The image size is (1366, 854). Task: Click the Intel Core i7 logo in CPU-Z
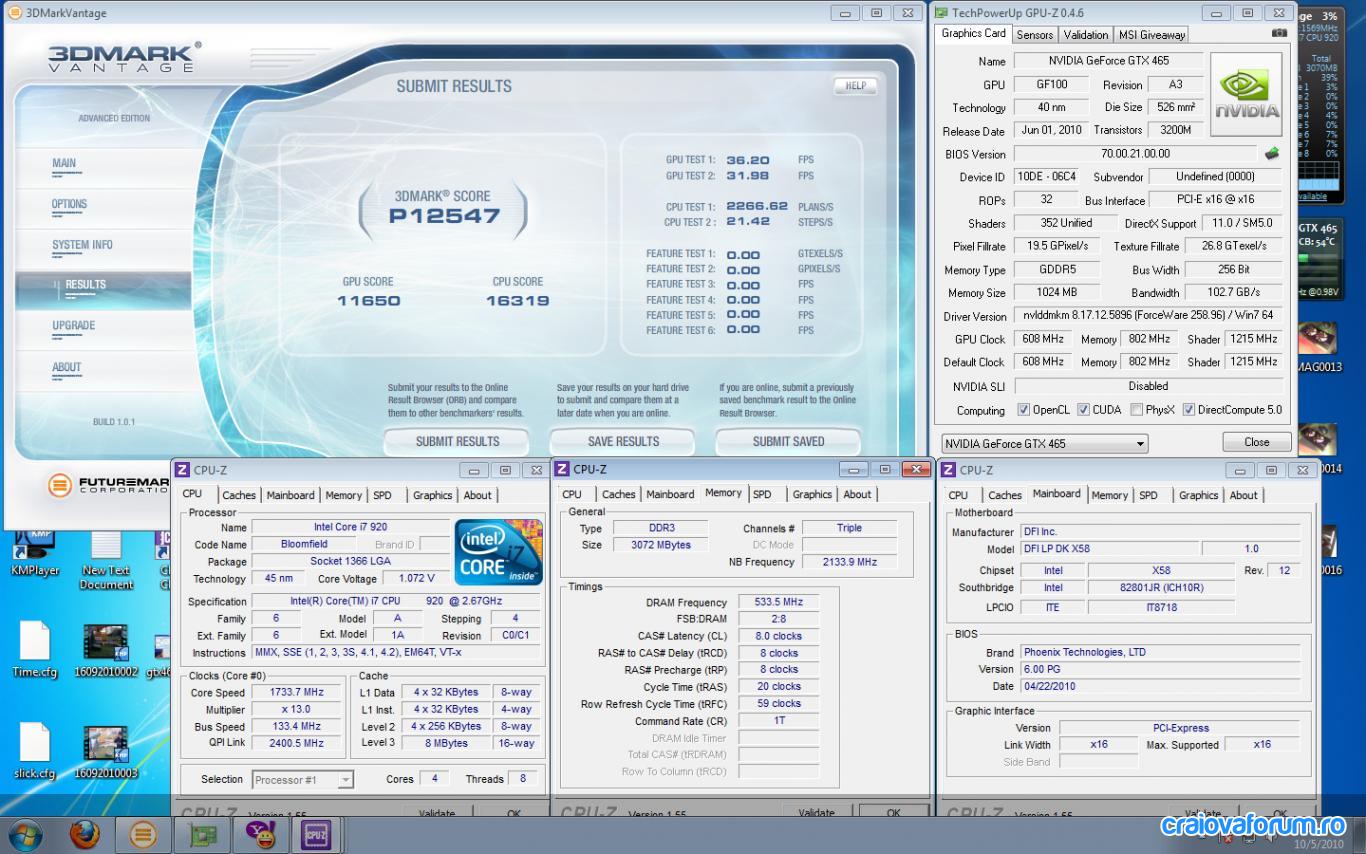[499, 551]
